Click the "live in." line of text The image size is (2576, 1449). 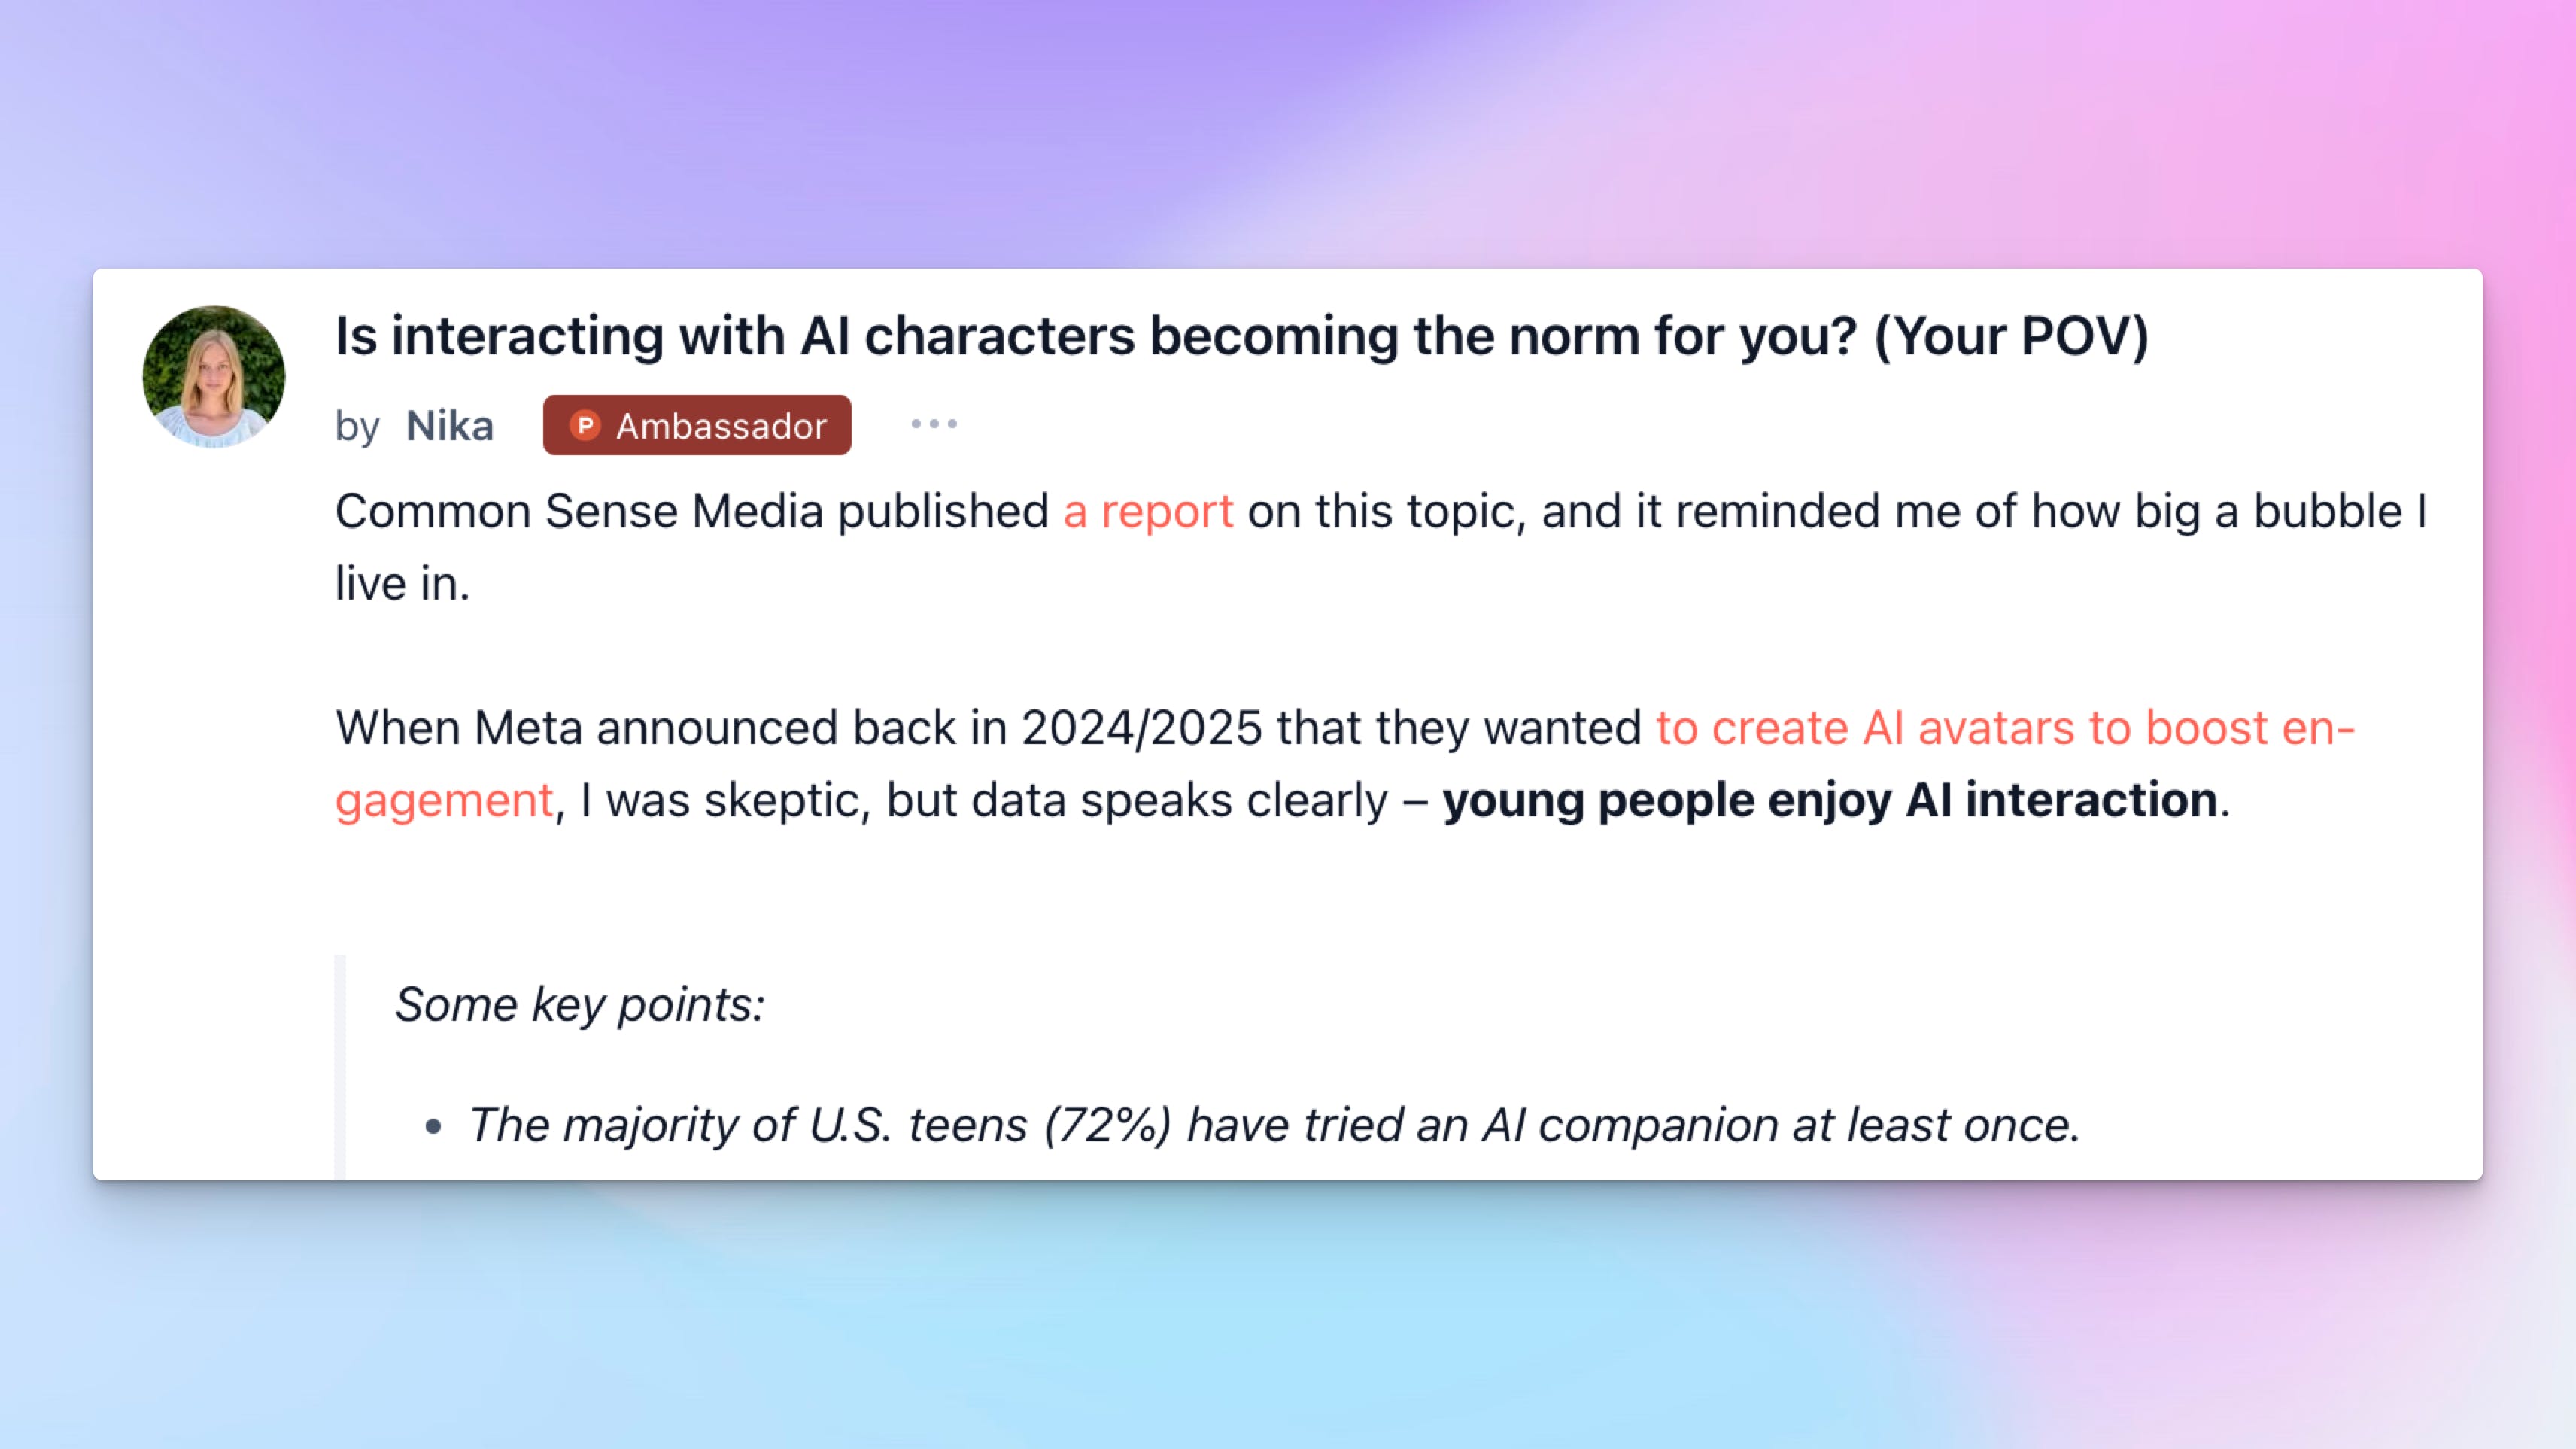(x=402, y=584)
